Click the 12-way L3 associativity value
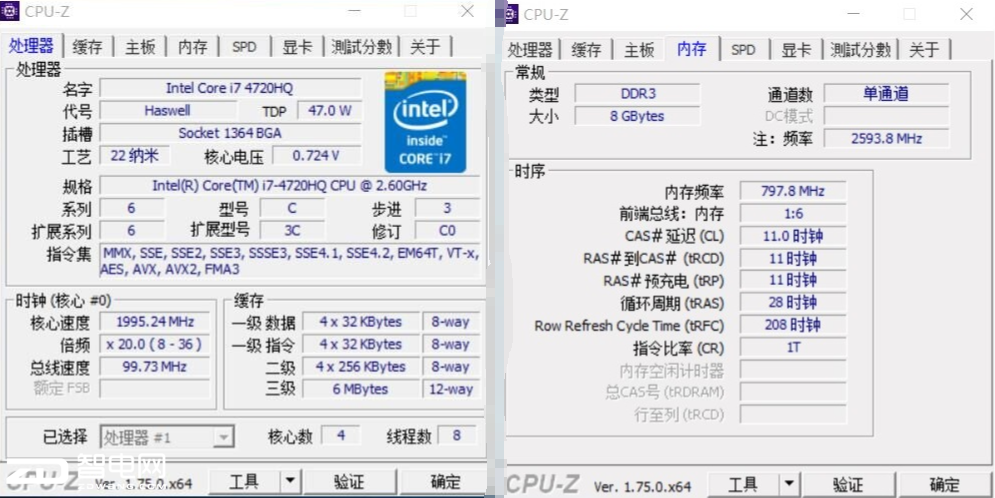 (x=451, y=389)
